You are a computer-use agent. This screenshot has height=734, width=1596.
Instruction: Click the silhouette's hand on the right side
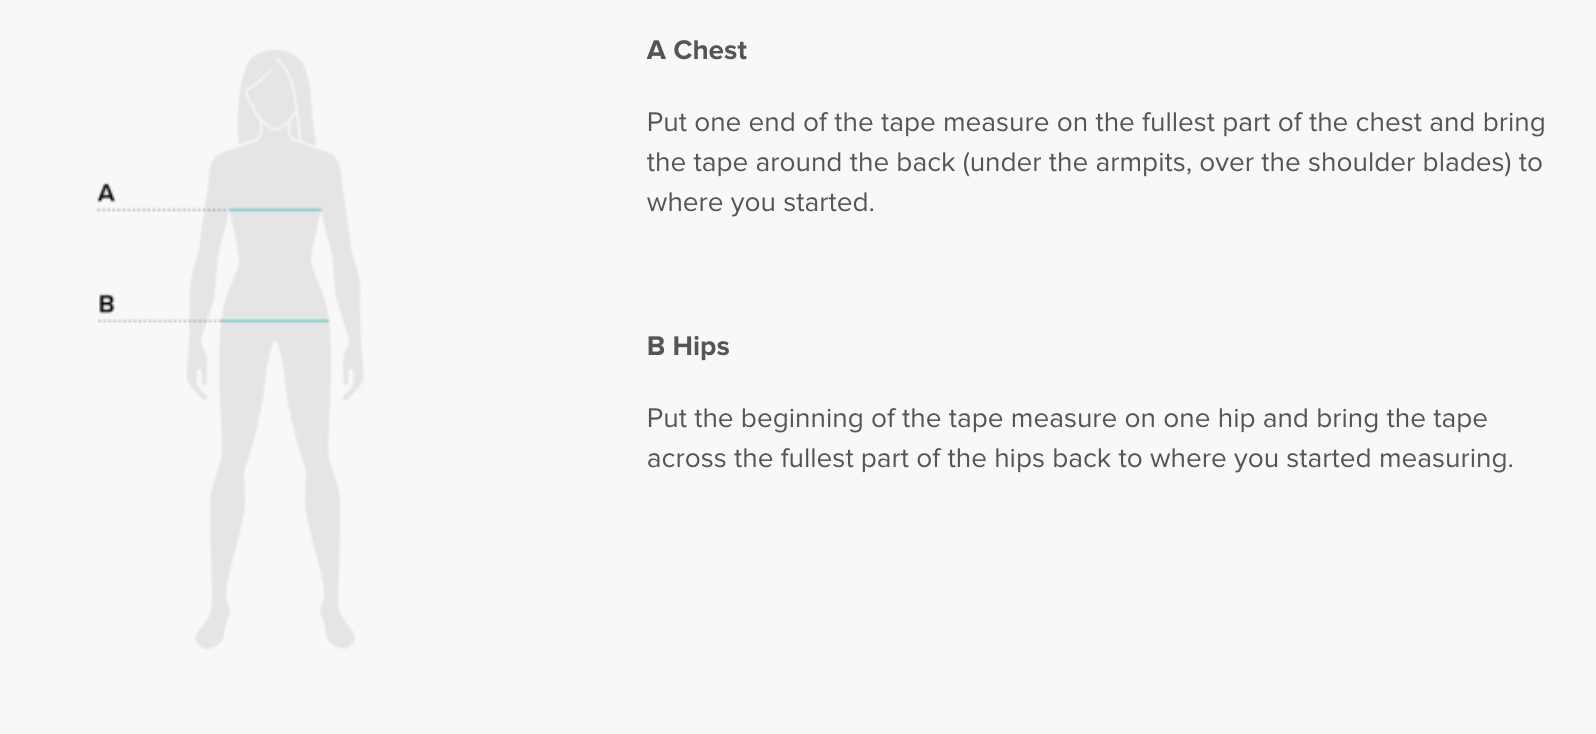click(352, 378)
